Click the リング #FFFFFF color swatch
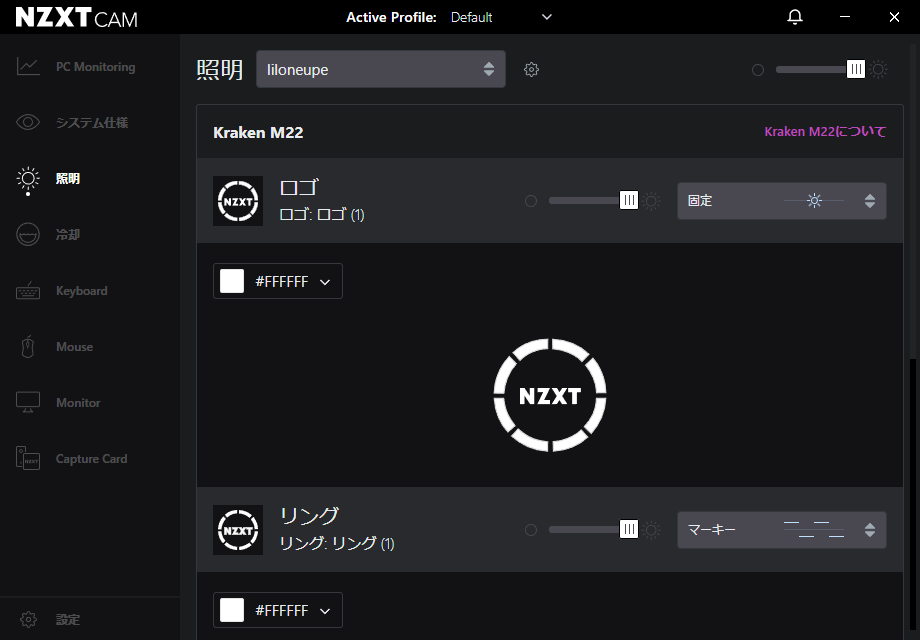920x640 pixels. [x=232, y=610]
